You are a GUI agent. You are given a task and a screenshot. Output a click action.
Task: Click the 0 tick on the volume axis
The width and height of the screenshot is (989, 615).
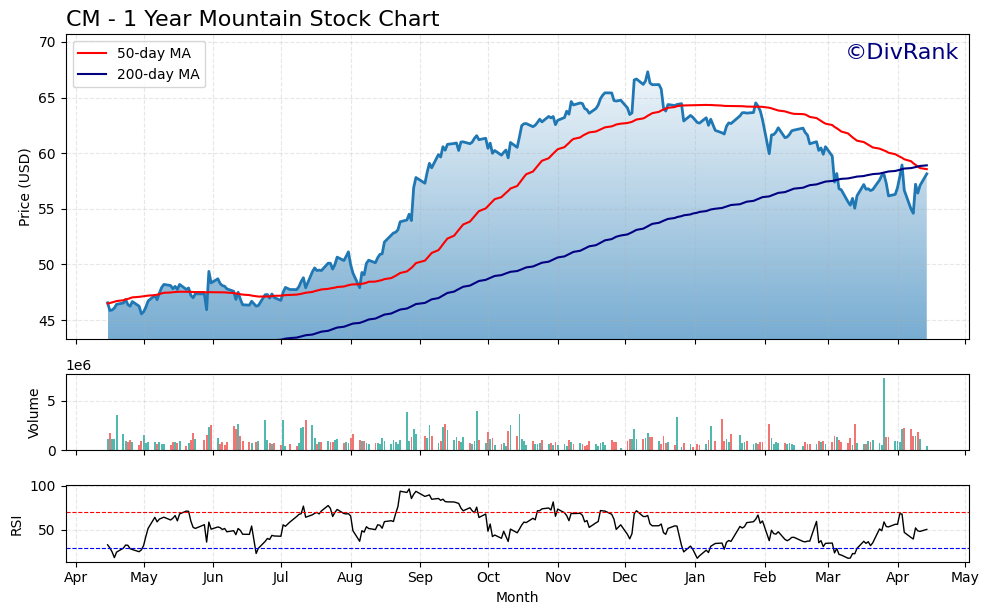click(x=52, y=451)
